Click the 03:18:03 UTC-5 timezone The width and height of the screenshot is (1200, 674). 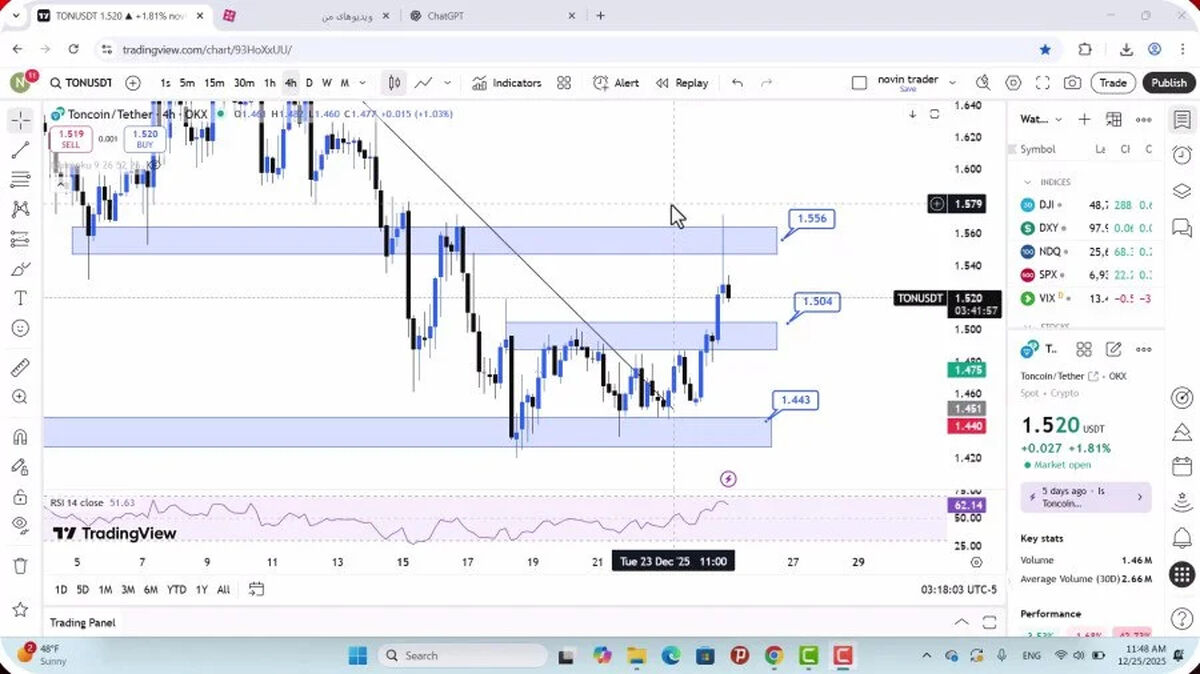pyautogui.click(x=959, y=590)
